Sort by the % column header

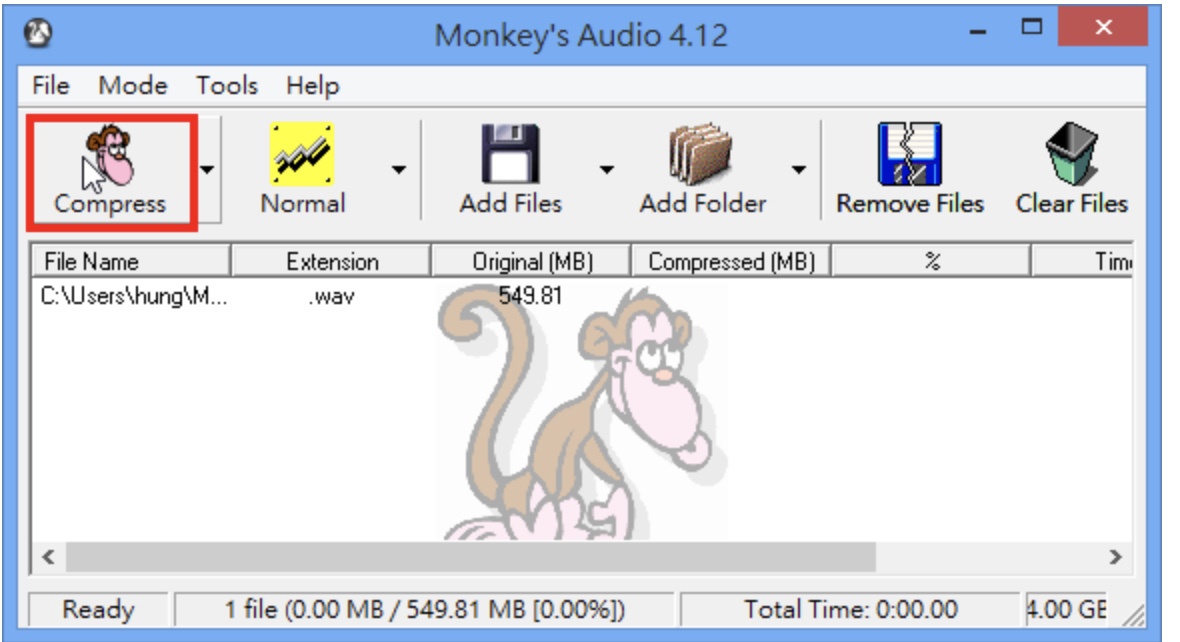click(932, 261)
